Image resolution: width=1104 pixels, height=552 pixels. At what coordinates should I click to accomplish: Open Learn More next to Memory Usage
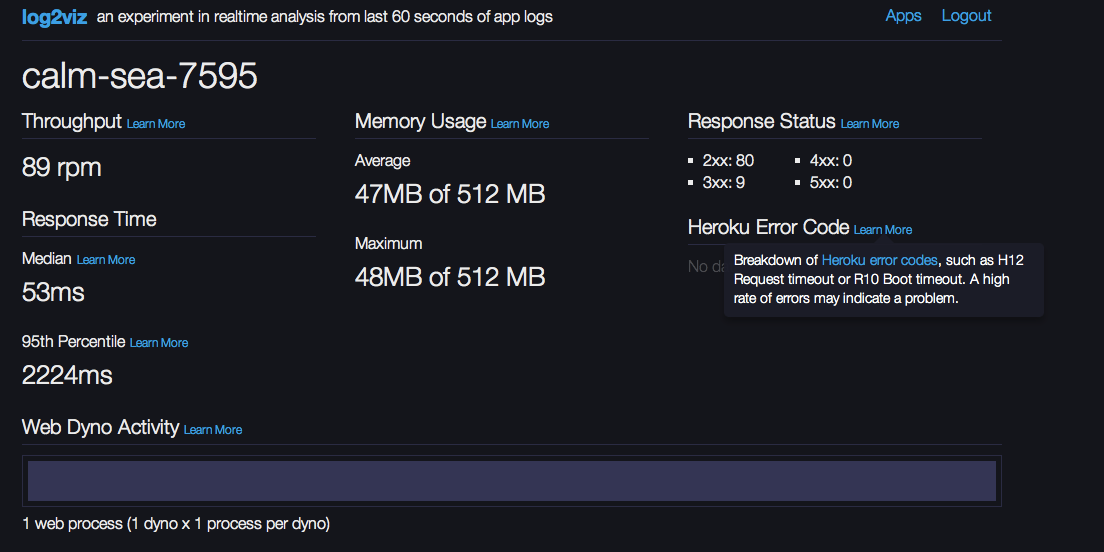click(520, 124)
